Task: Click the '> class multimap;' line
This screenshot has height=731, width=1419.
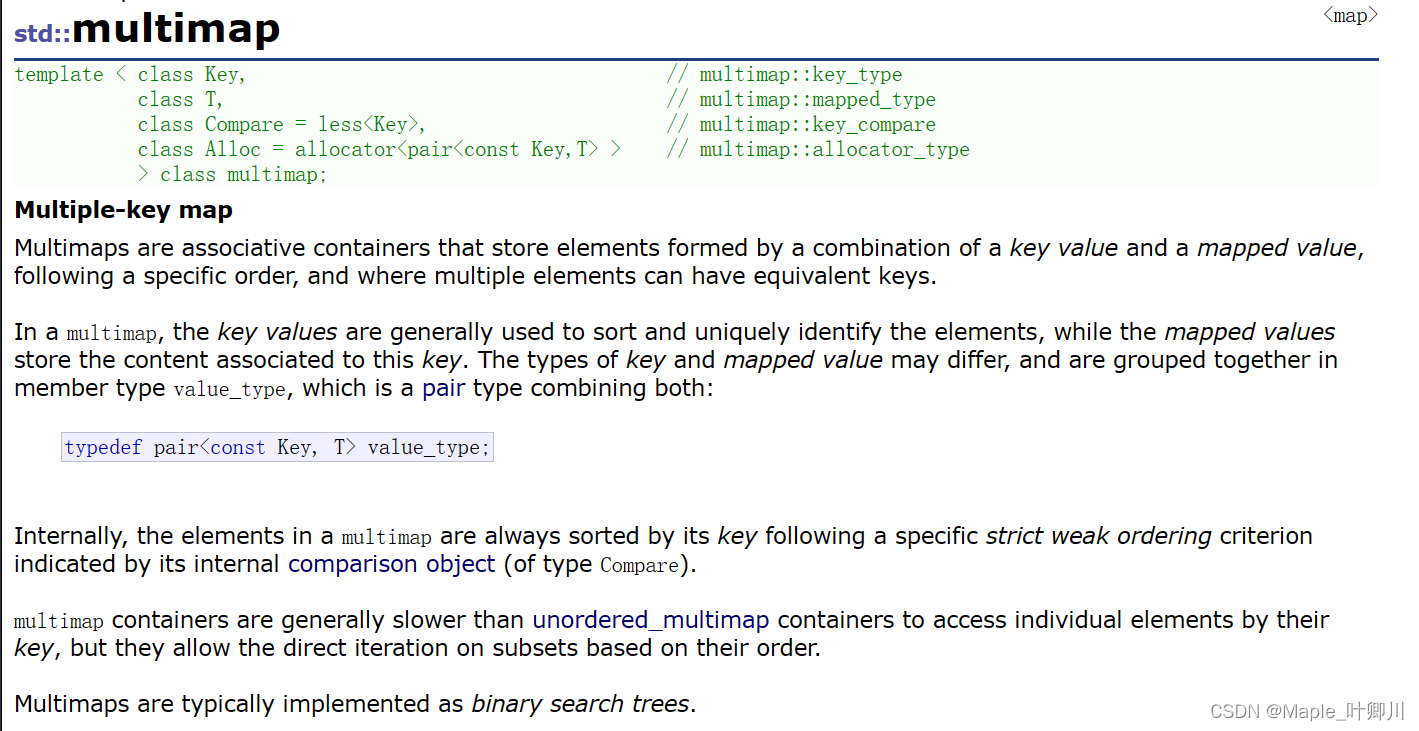Action: 232,174
